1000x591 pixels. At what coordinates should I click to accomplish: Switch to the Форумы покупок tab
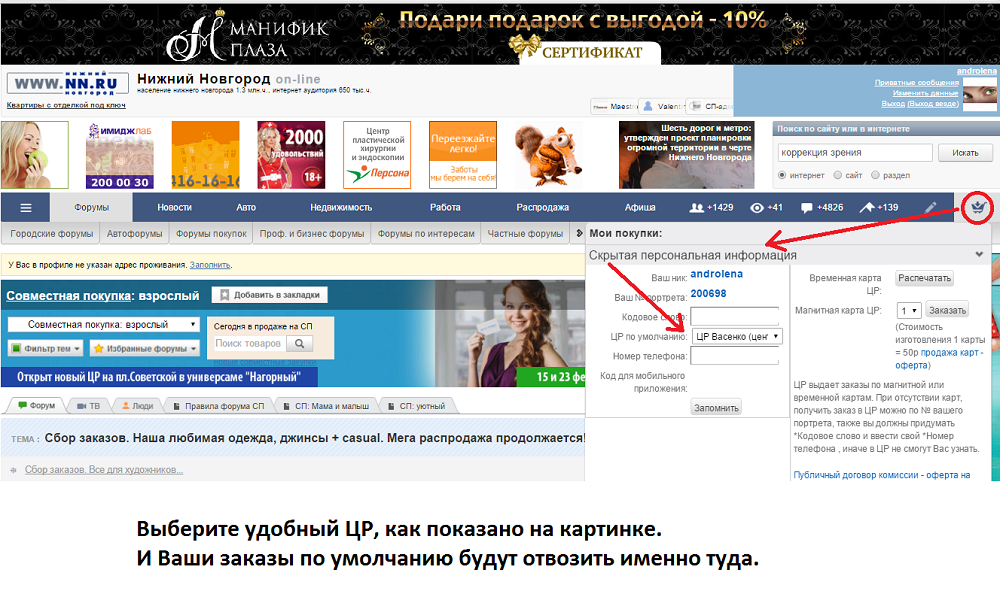(211, 233)
